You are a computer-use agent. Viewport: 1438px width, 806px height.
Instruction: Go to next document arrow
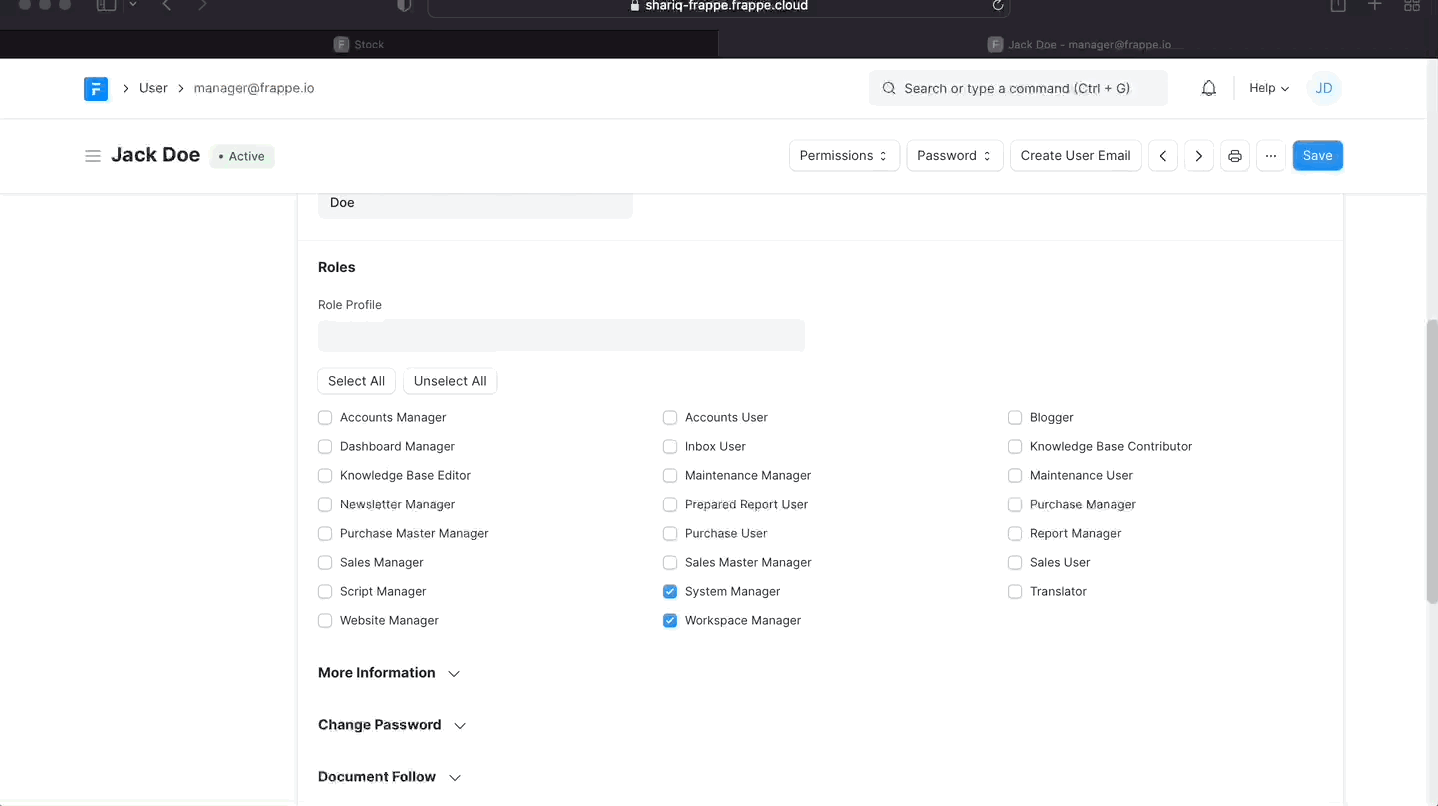[x=1199, y=156]
